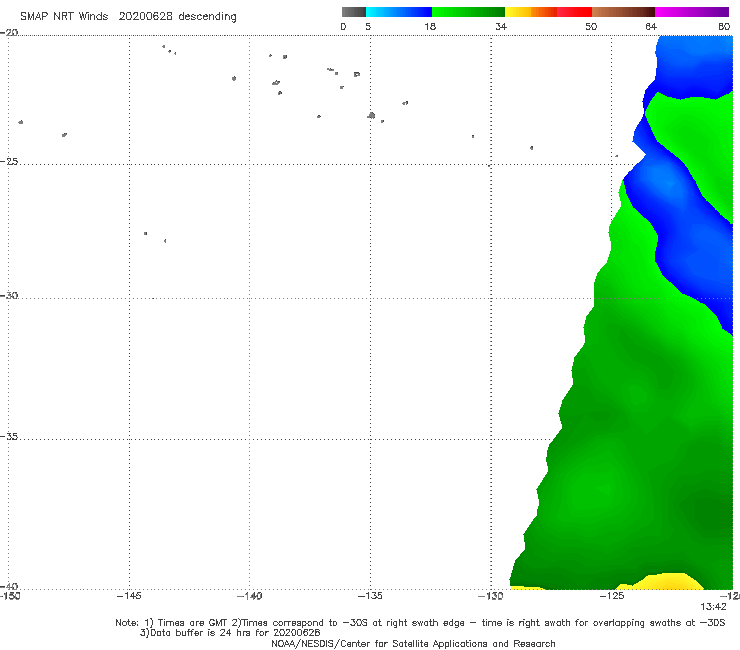Click the latitude label '-35'
Screen dimensions: 740x650
tap(9, 437)
